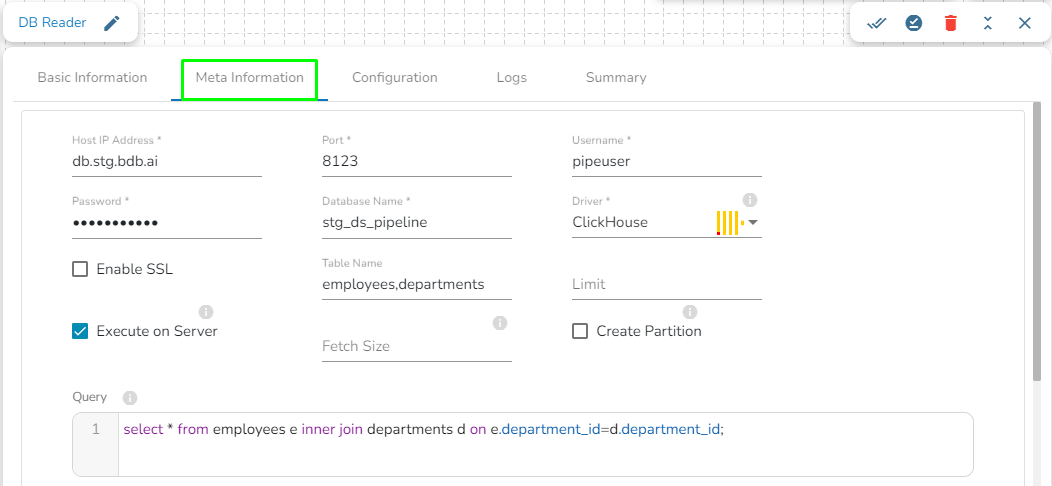View the Summary tab

click(x=616, y=77)
